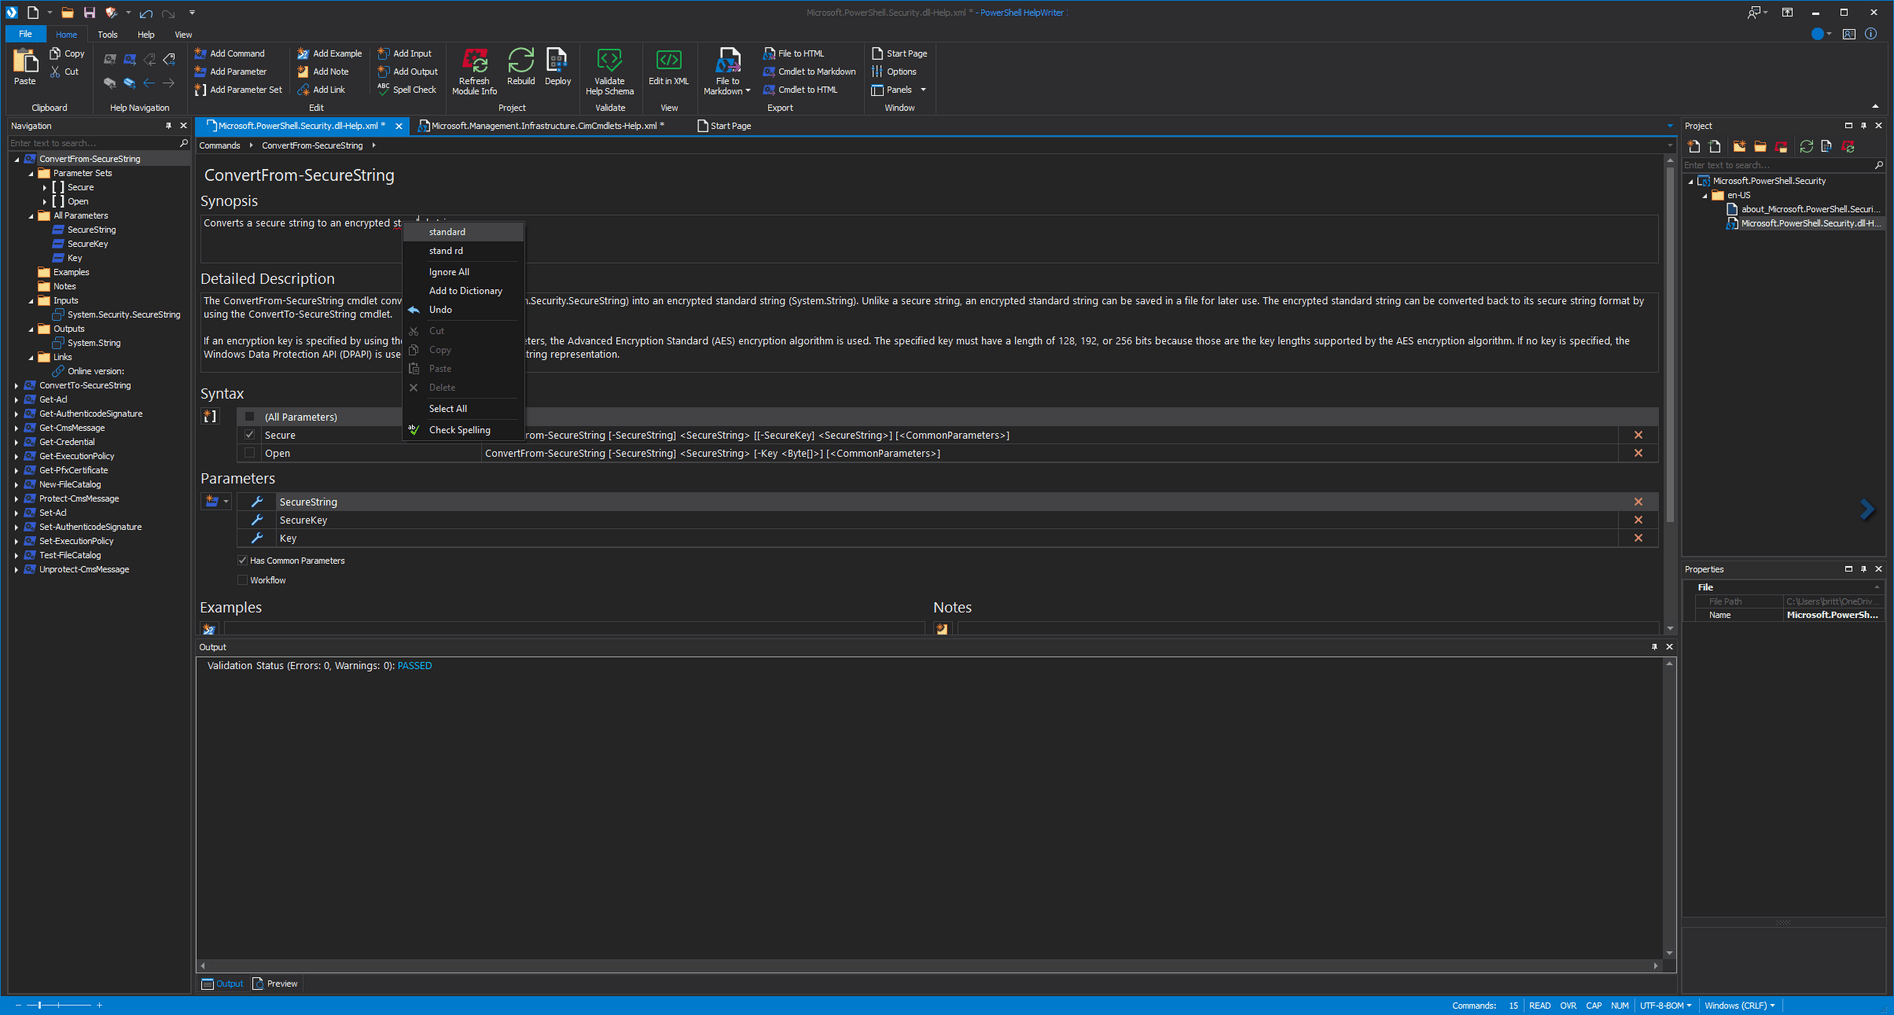Check the Open parameter set checkbox
Viewport: 1894px width, 1015px height.
coord(250,453)
